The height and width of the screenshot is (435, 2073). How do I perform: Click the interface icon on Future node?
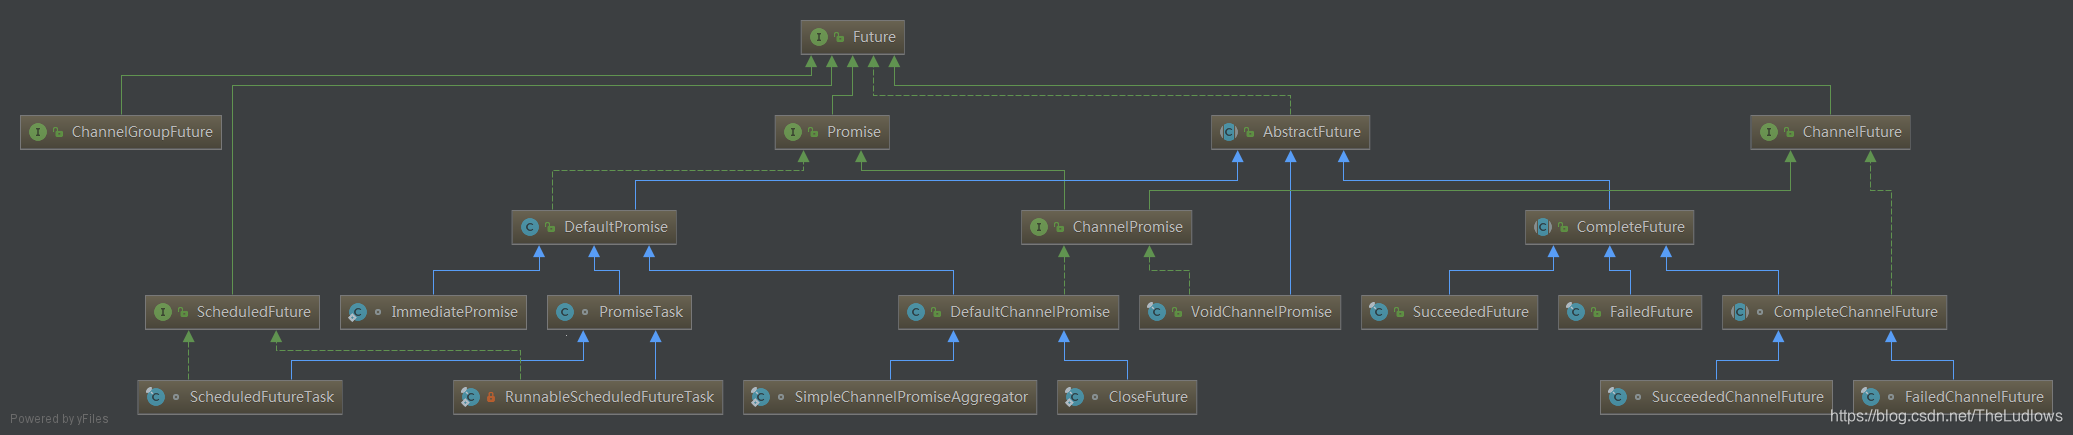[819, 37]
